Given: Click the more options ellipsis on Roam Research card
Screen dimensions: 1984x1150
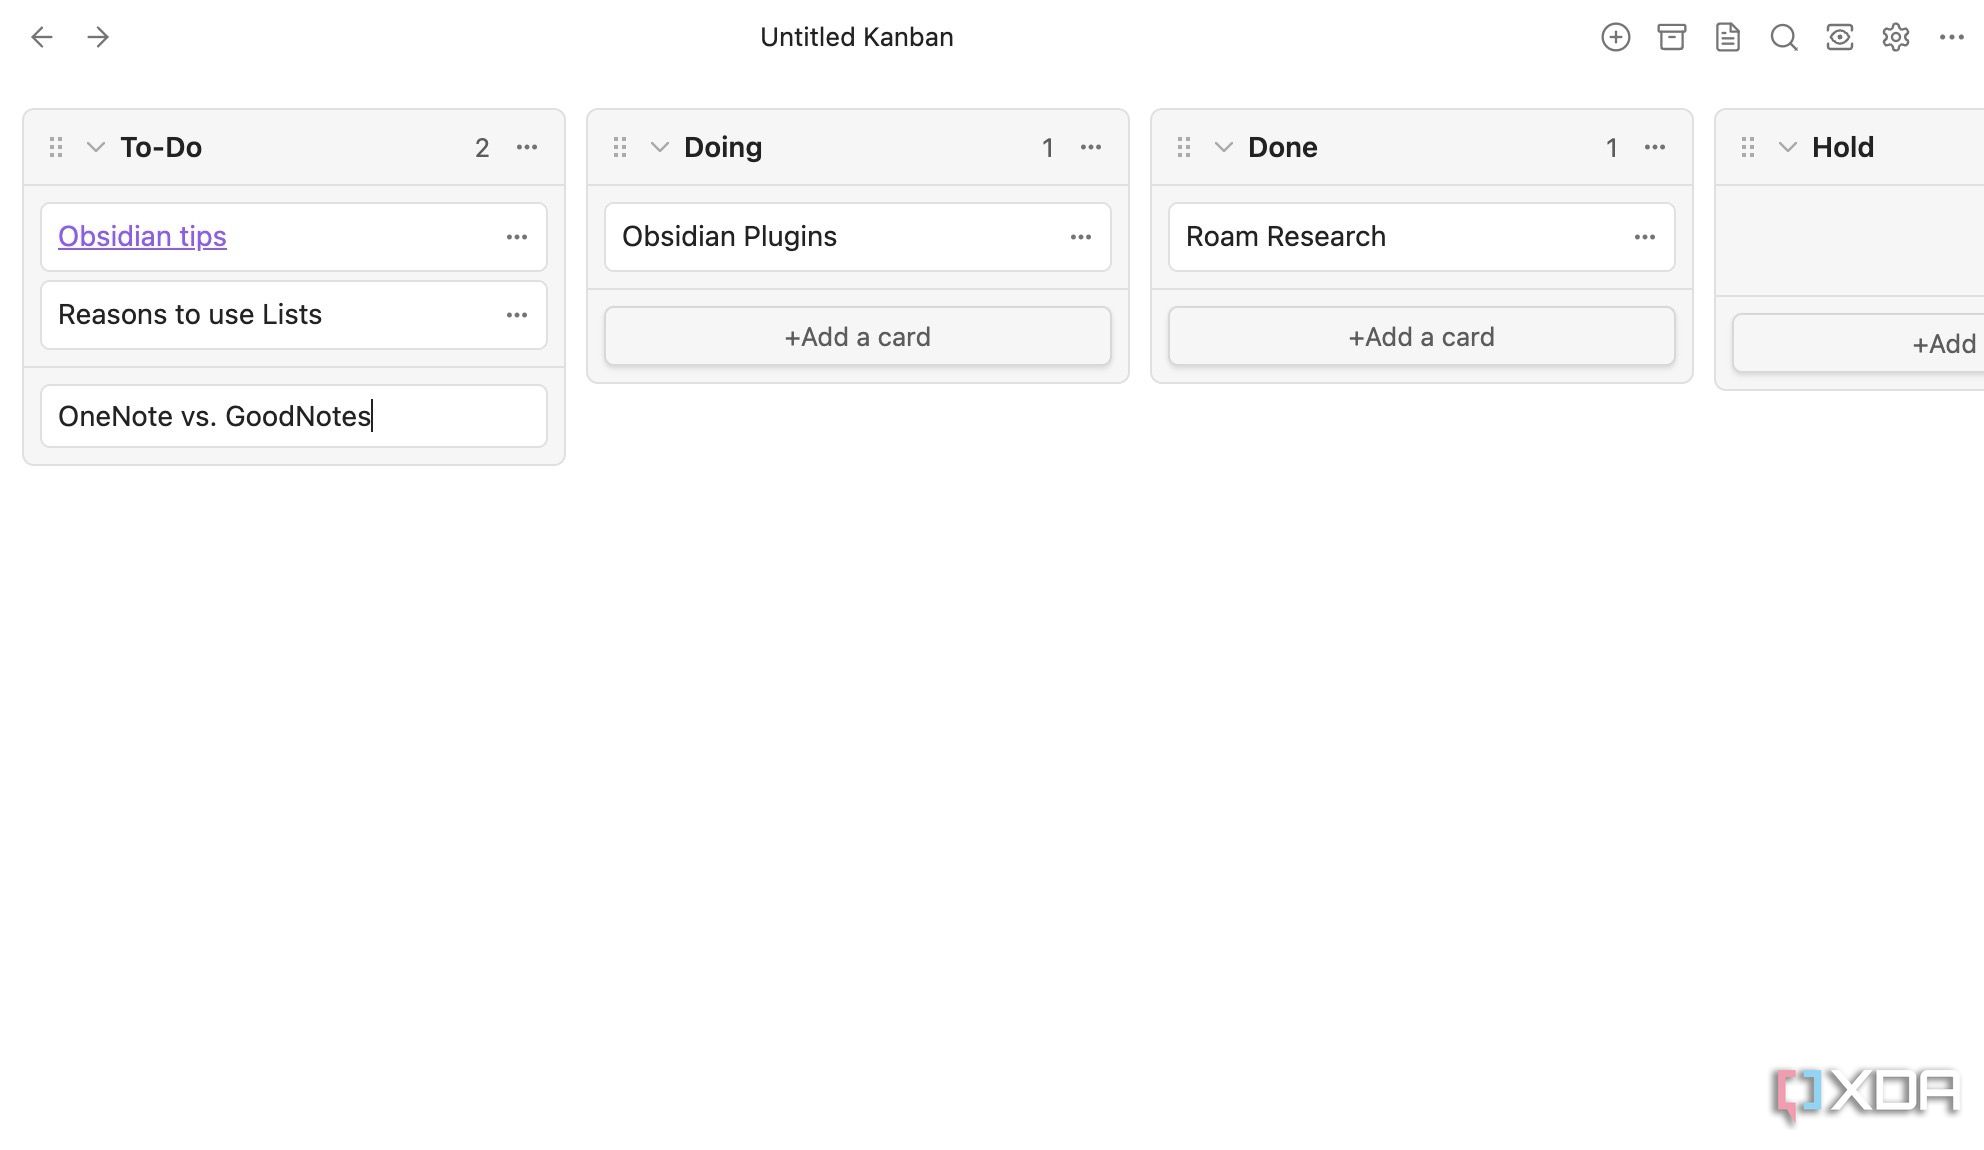Looking at the screenshot, I should [x=1645, y=237].
